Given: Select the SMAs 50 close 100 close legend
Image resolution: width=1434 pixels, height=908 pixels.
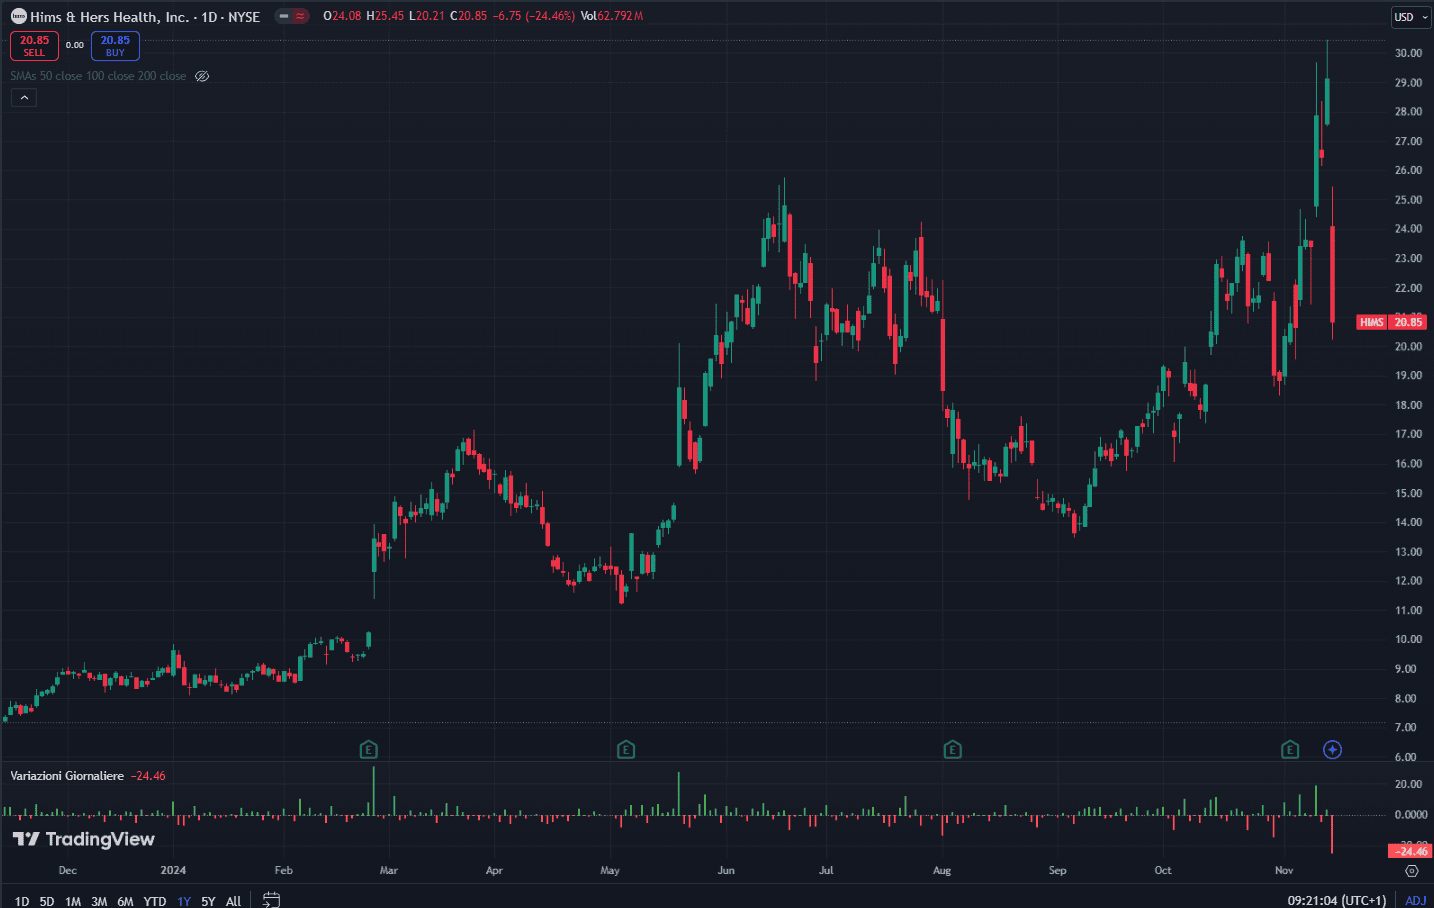Looking at the screenshot, I should (x=98, y=76).
